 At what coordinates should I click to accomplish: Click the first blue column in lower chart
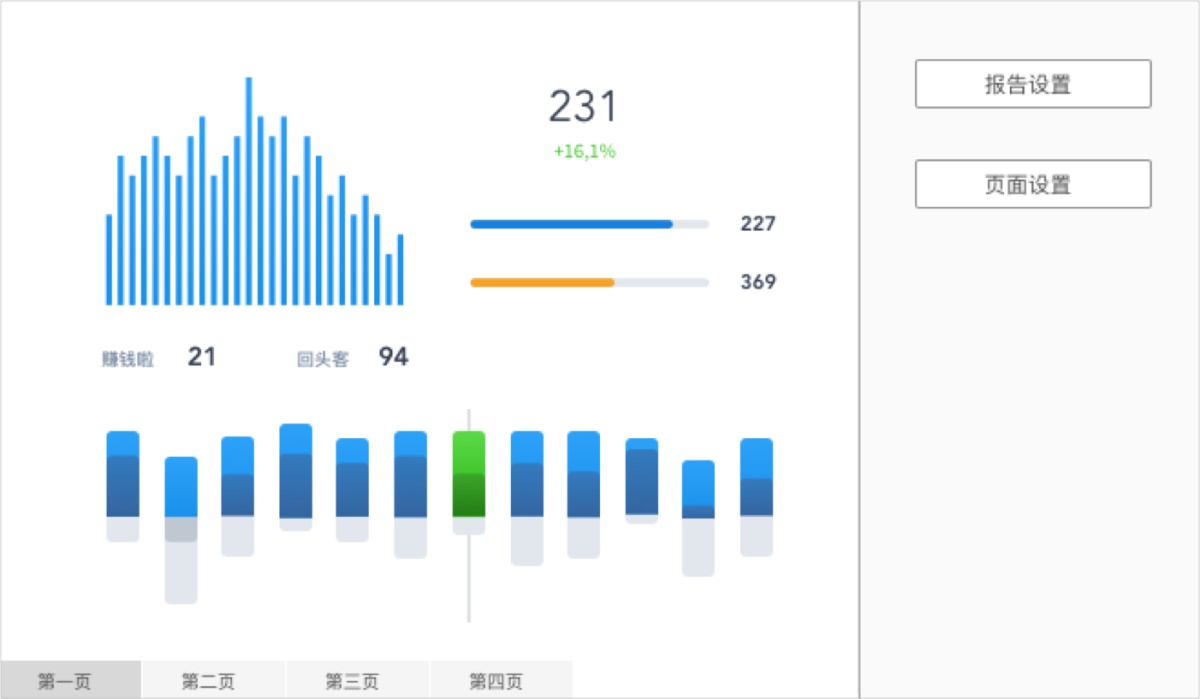coord(123,474)
